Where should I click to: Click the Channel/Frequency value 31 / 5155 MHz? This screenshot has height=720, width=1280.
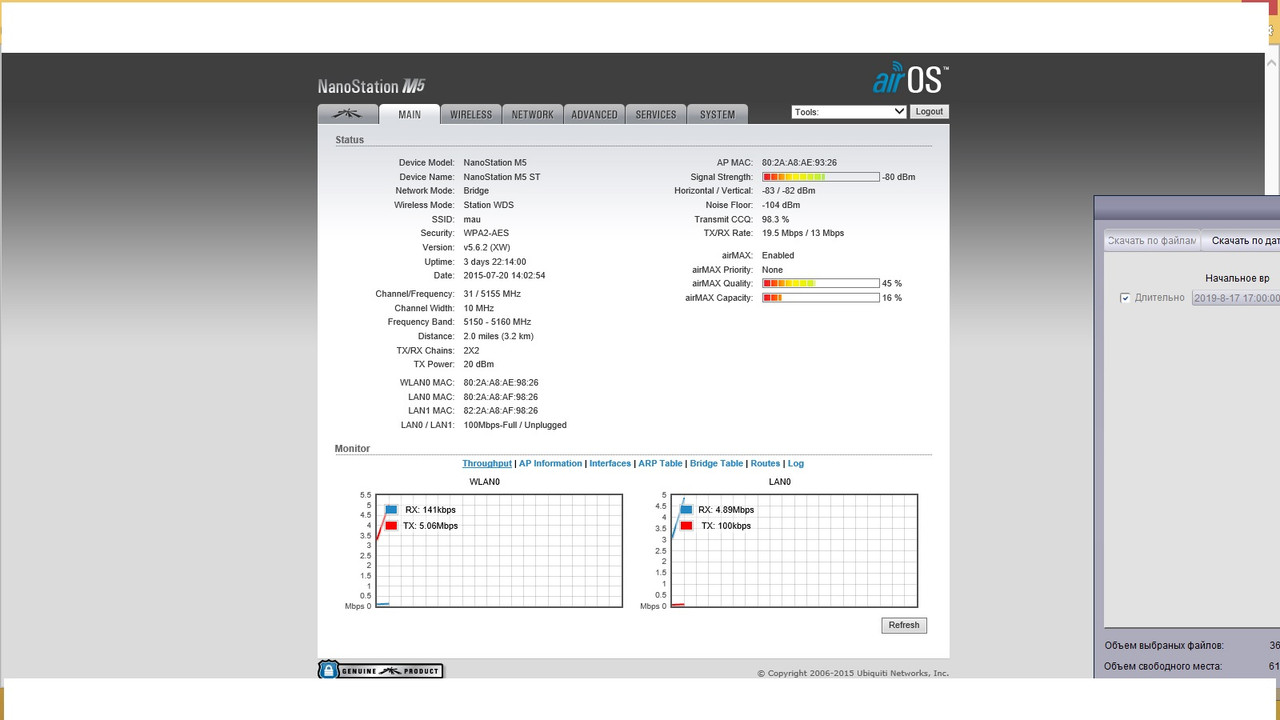tap(492, 294)
